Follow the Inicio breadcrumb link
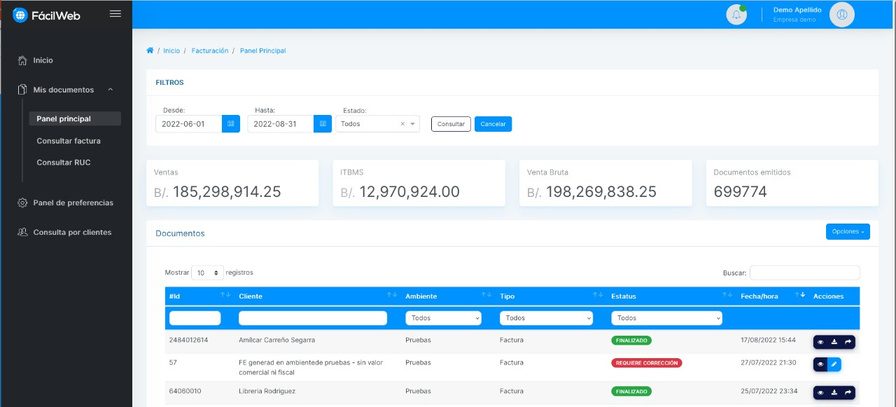This screenshot has height=407, width=896. coord(171,51)
